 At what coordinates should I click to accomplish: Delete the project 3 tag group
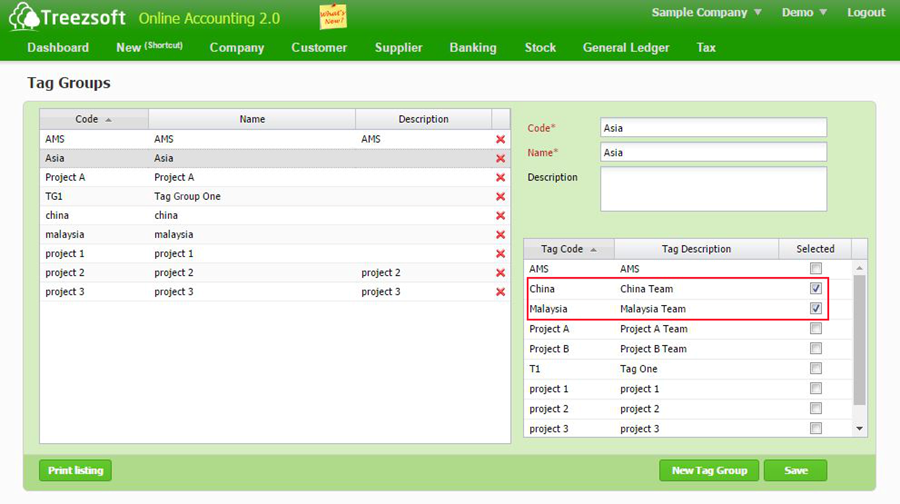[501, 292]
